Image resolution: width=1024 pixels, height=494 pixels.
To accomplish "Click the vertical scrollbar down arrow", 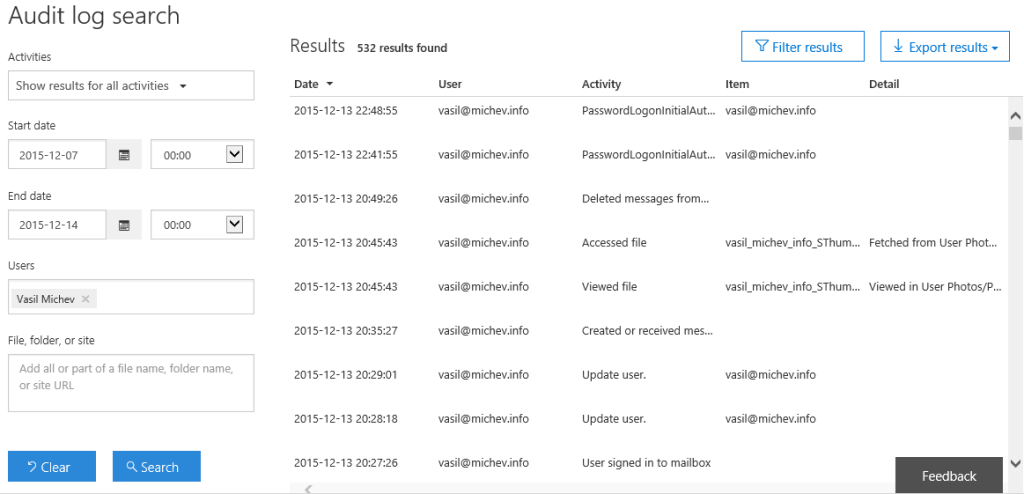I will (1015, 463).
